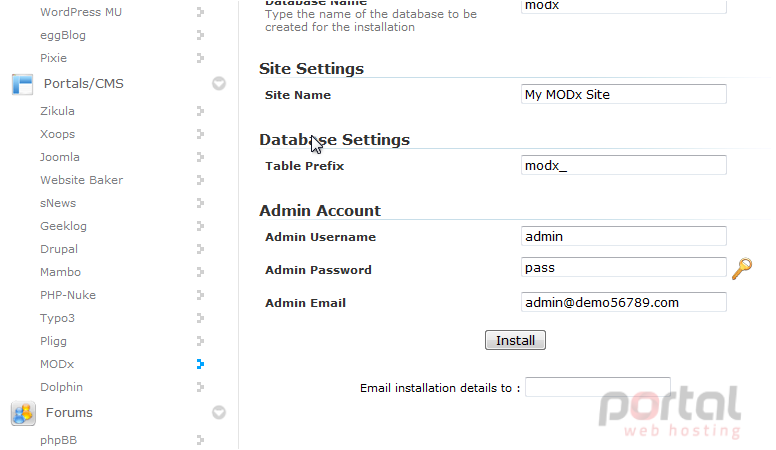
Task: Select Zikula from Portals/CMS list
Action: click(x=57, y=111)
